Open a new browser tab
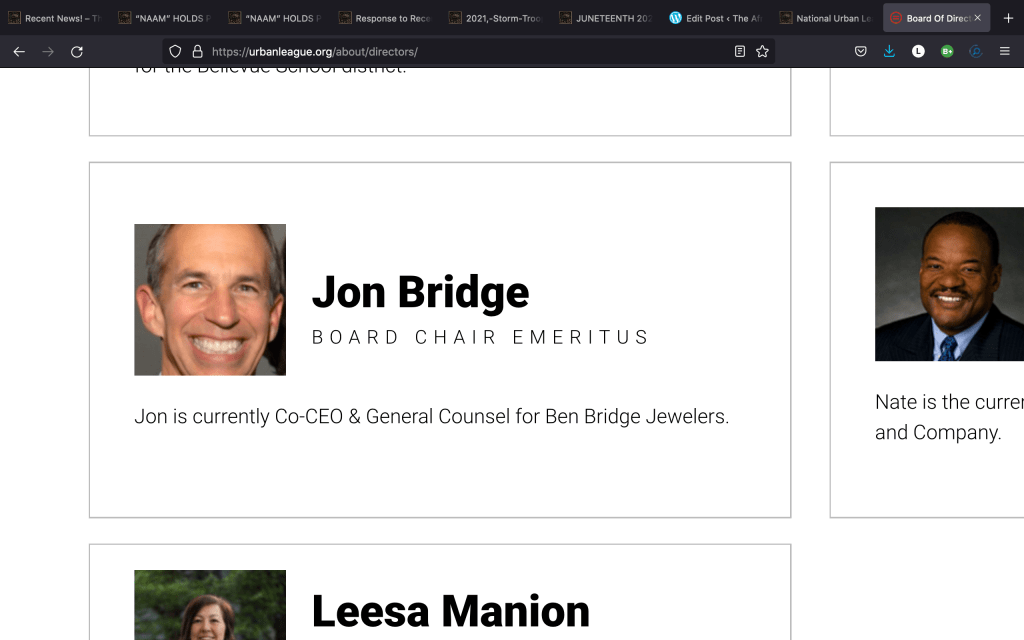1024x640 pixels. [1008, 18]
